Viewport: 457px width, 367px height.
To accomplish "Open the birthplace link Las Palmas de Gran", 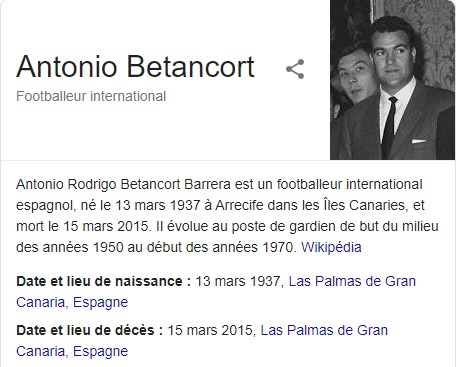I will click(x=352, y=281).
